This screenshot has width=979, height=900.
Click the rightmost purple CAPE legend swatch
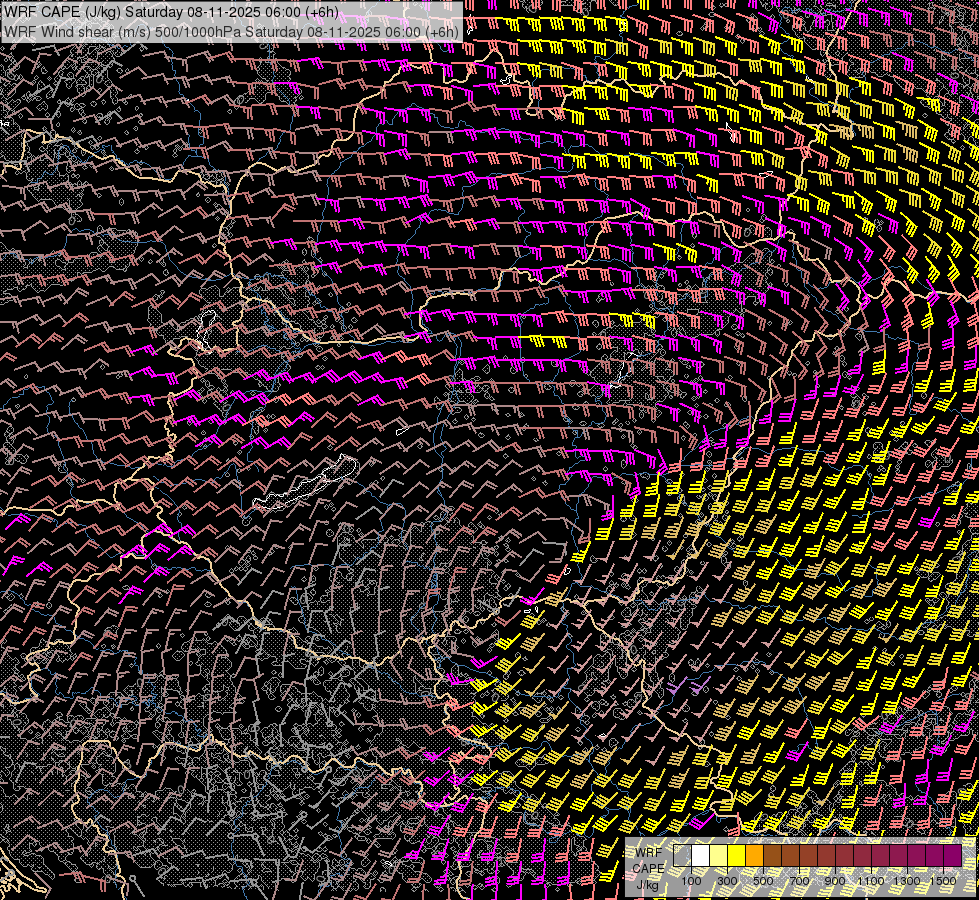coord(952,856)
